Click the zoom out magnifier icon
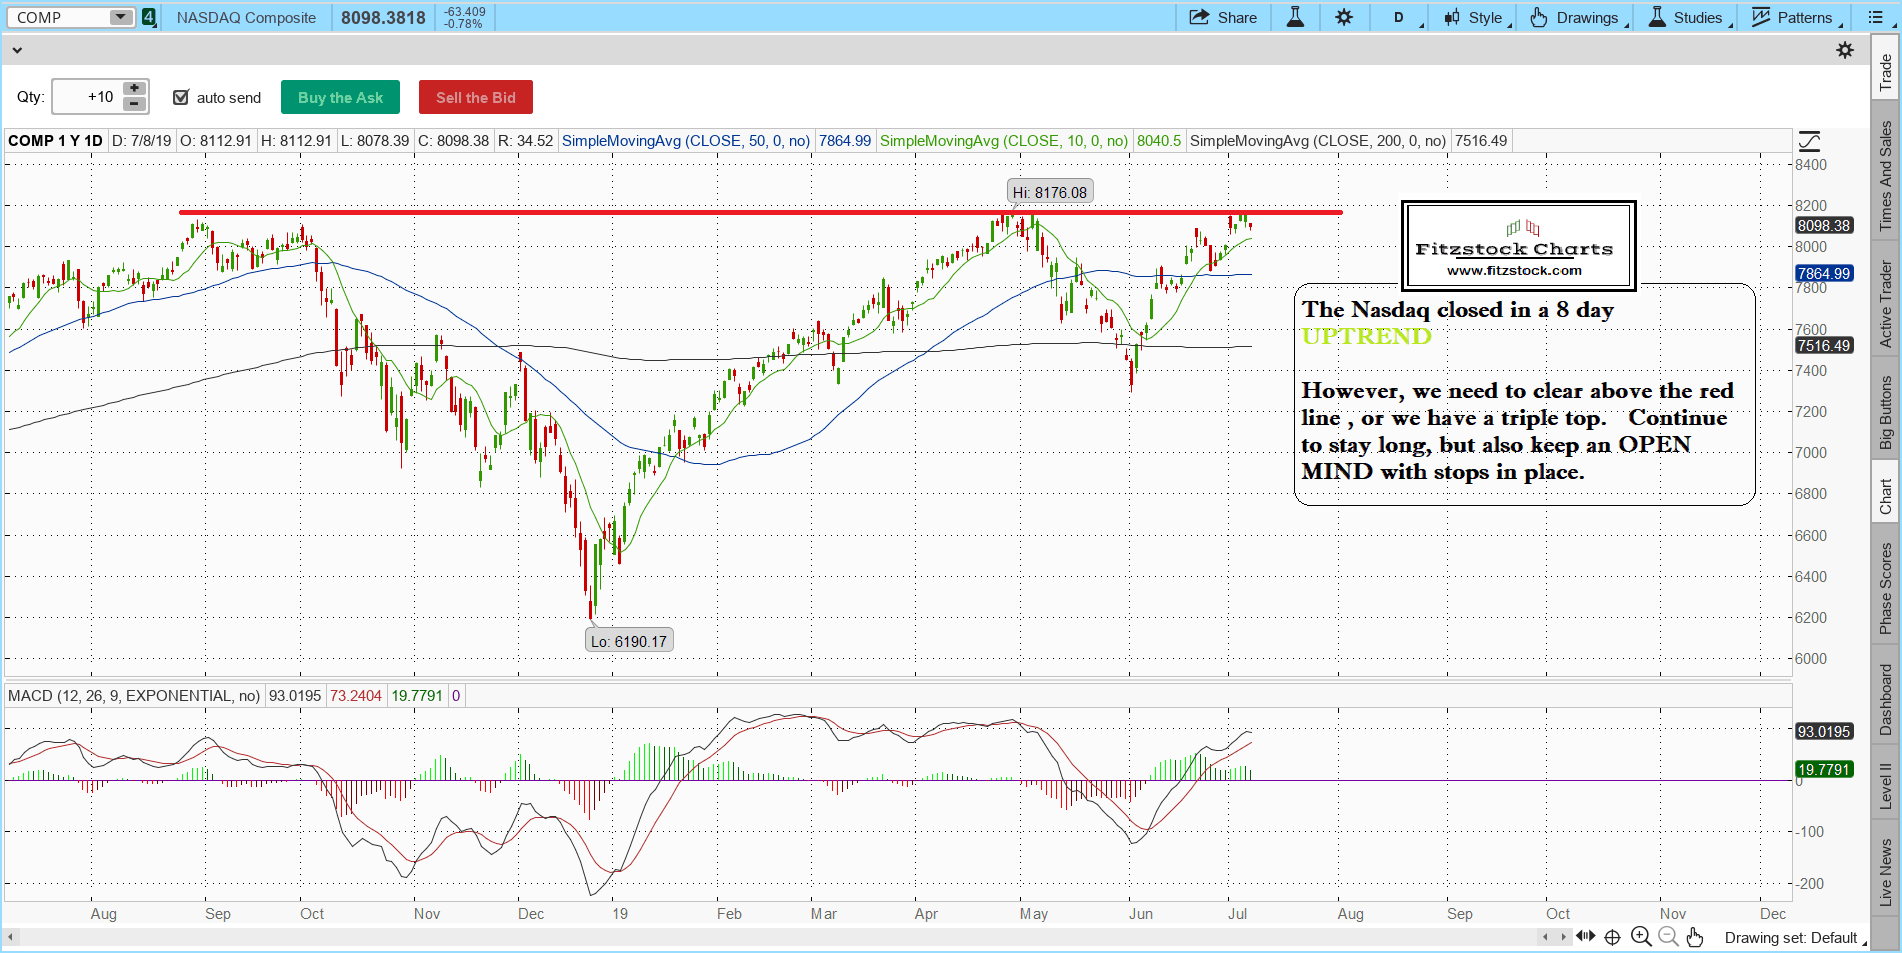 1667,937
